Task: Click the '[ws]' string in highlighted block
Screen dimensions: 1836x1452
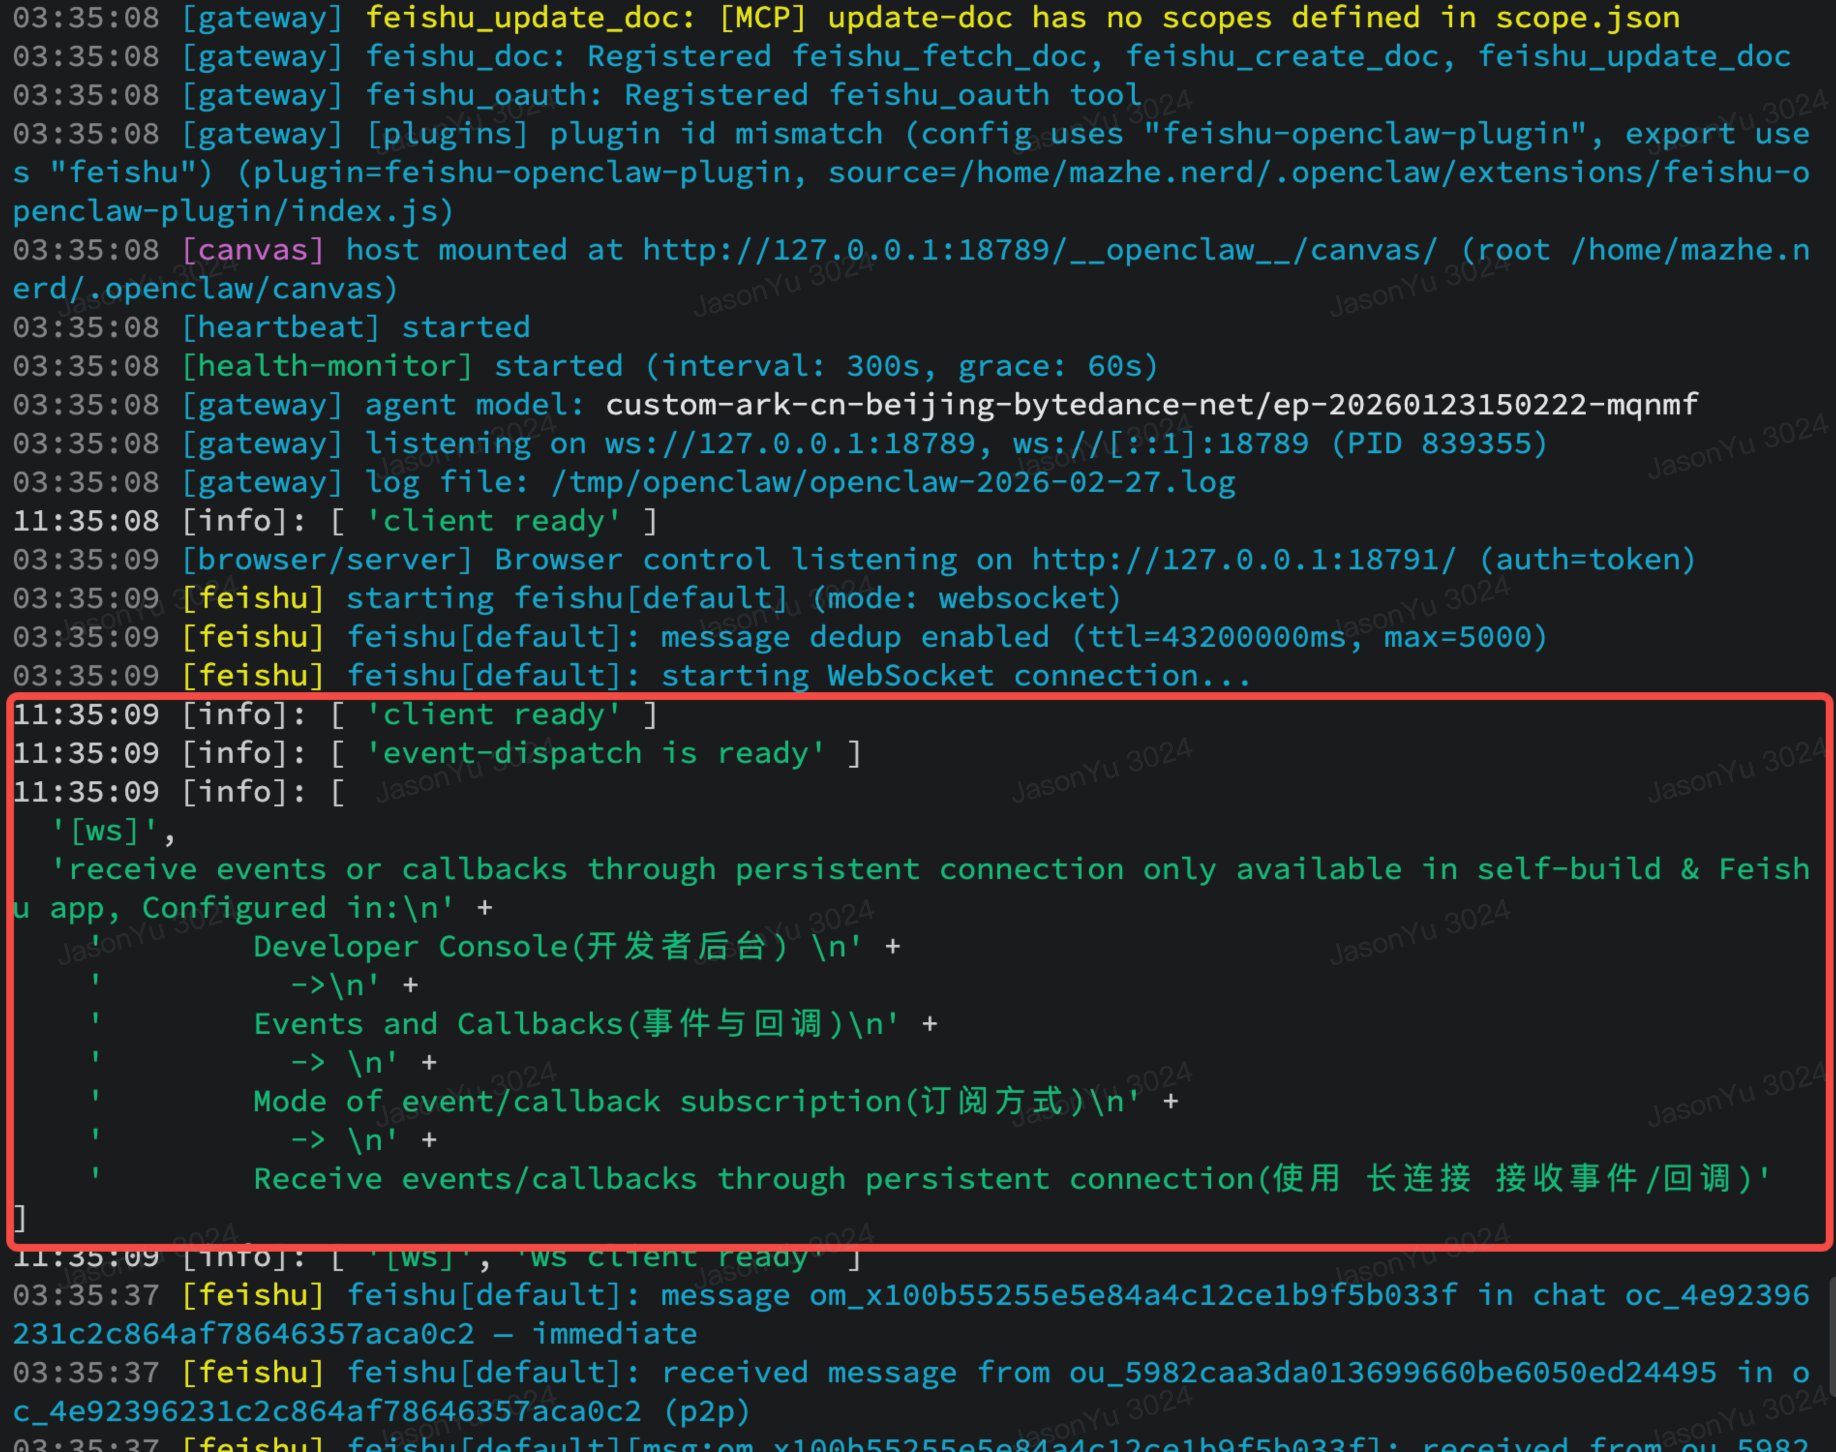Action: point(104,831)
